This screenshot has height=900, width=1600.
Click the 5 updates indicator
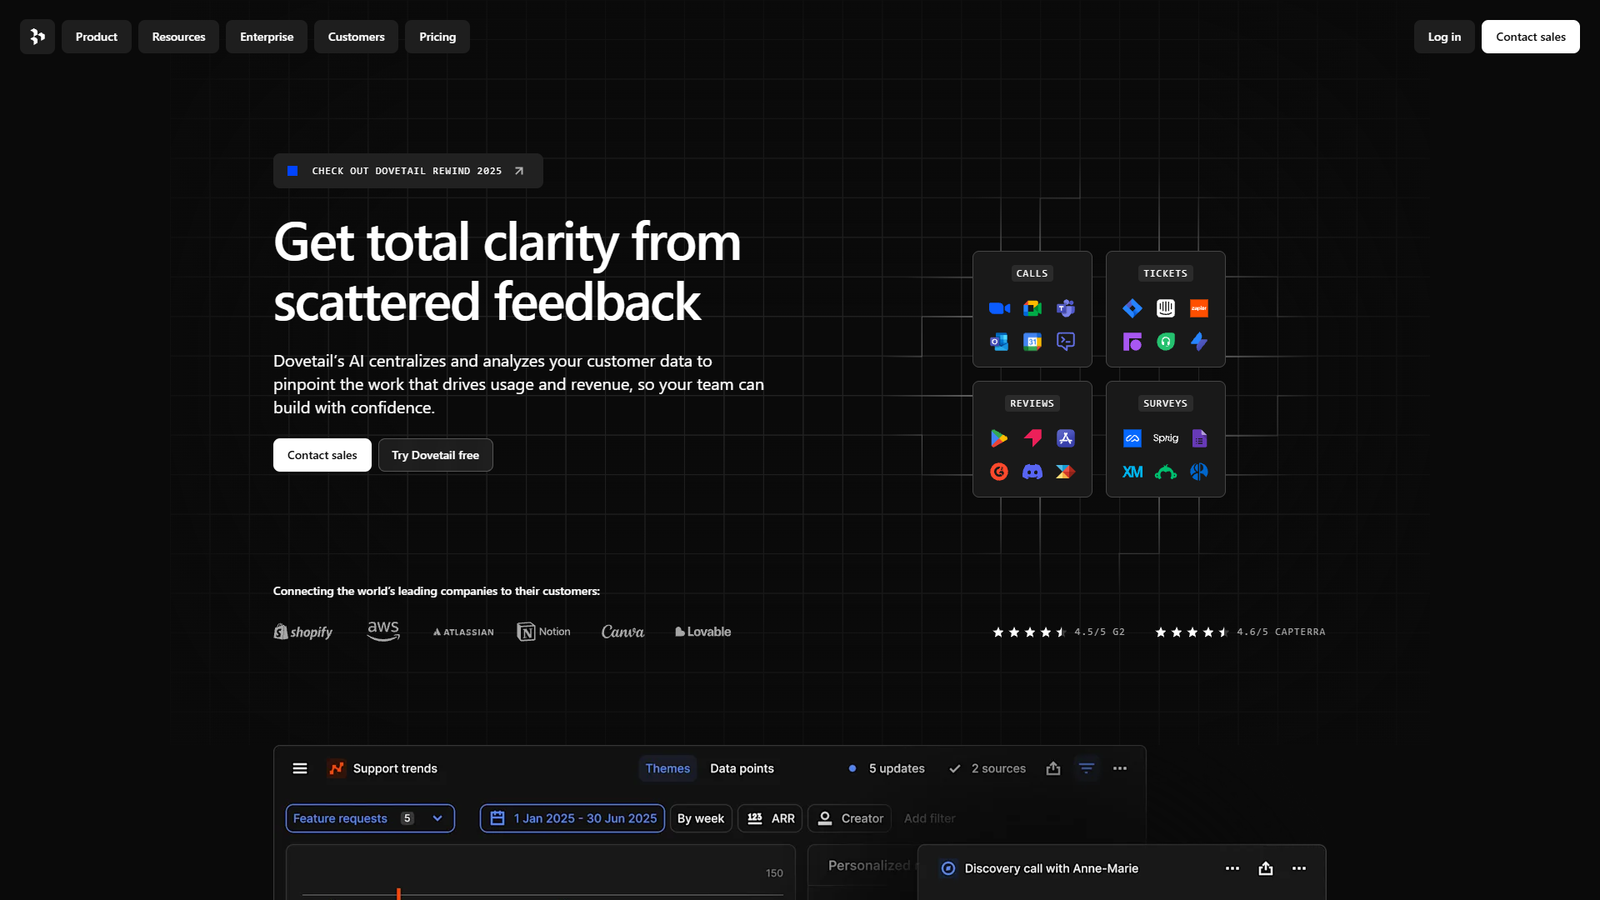(886, 769)
